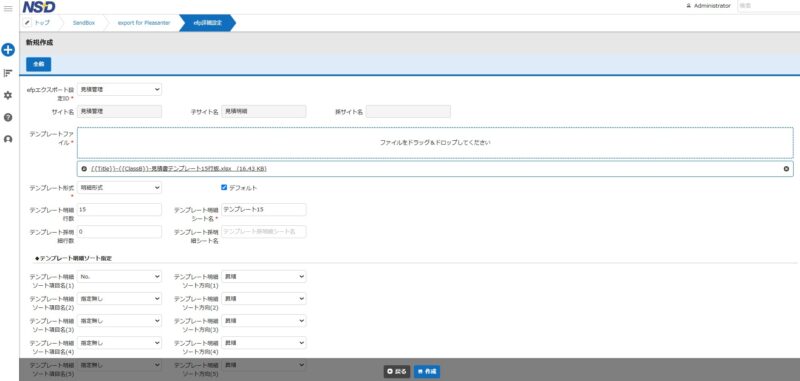Open ソート項目名(4) dropdown
Image resolution: width=800 pixels, height=381 pixels.
coord(119,343)
